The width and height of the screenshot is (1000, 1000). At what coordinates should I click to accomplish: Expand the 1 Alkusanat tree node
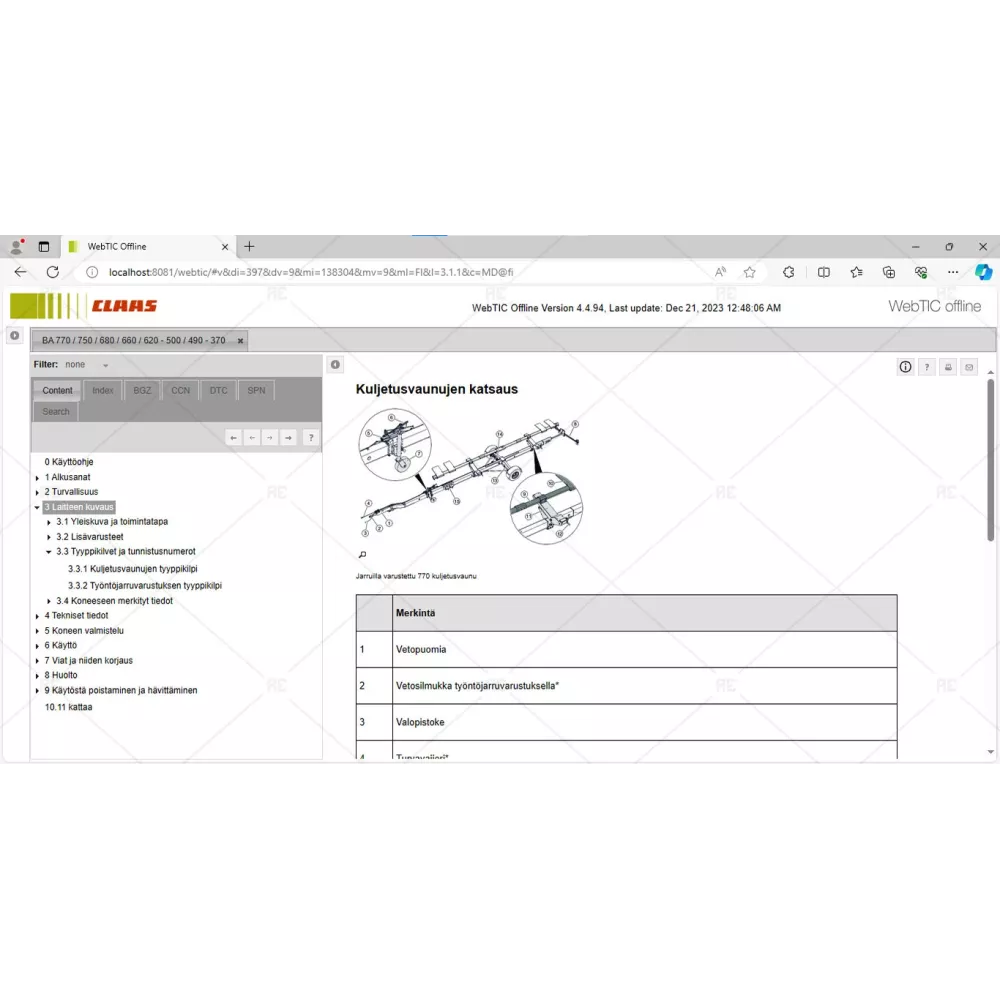coord(38,478)
